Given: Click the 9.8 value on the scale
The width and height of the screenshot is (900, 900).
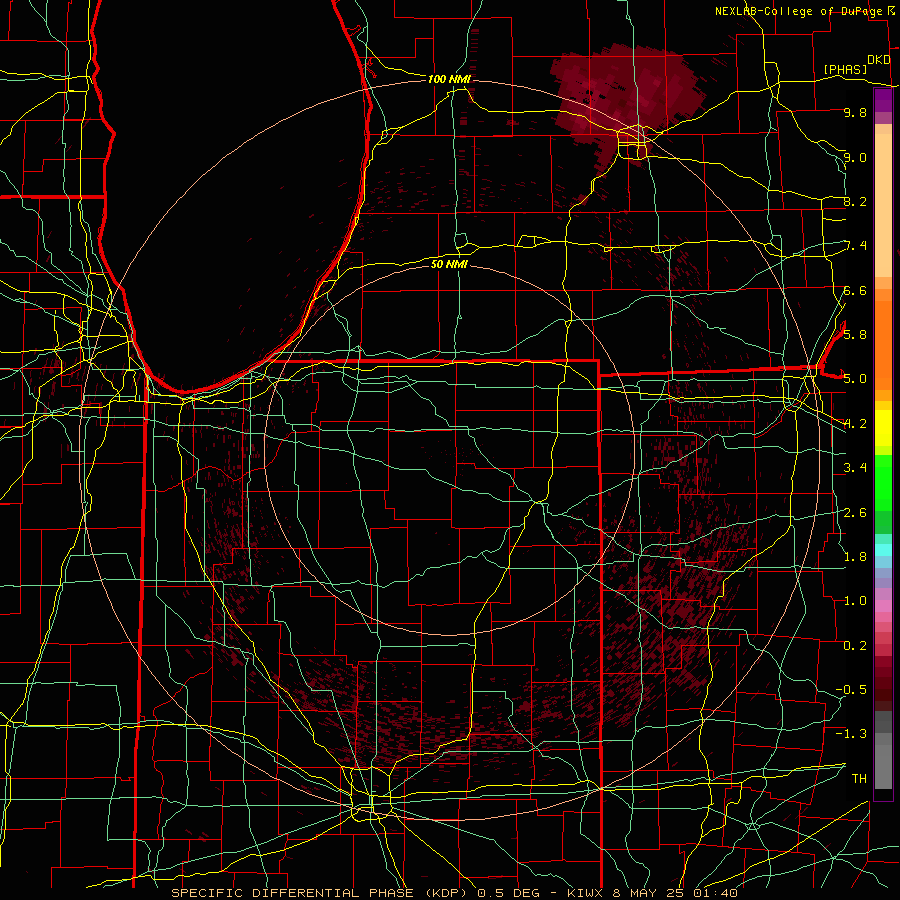Looking at the screenshot, I should 855,112.
